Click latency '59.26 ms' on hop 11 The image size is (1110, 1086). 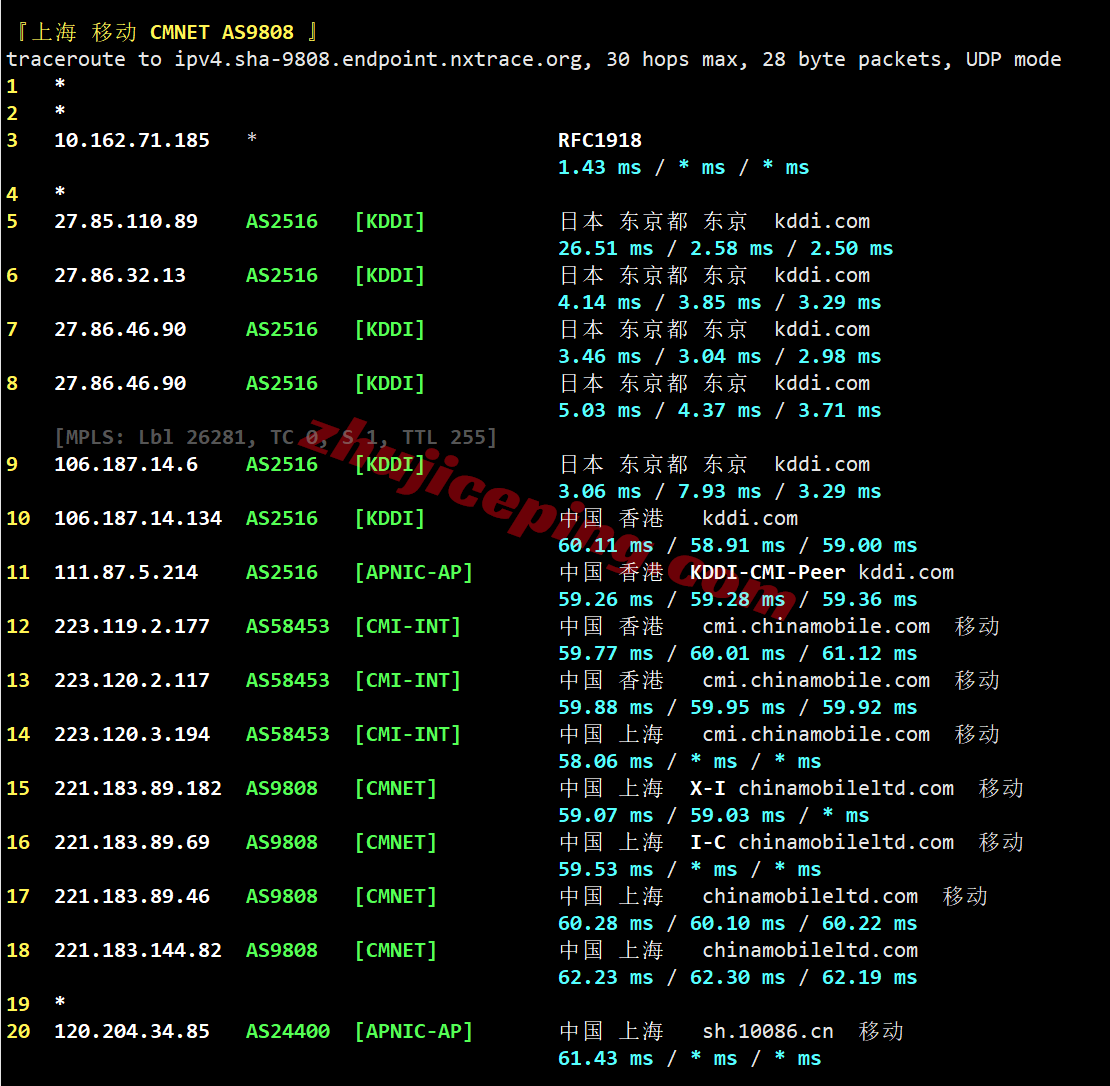605,599
